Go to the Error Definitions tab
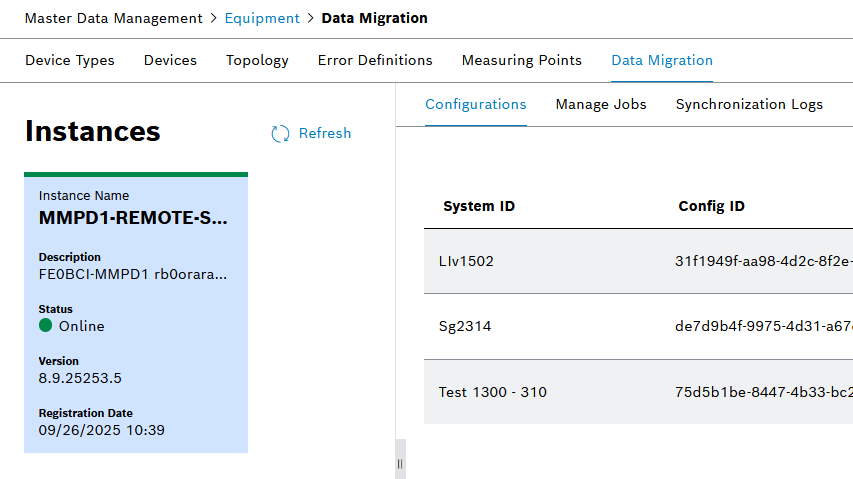 pos(375,60)
